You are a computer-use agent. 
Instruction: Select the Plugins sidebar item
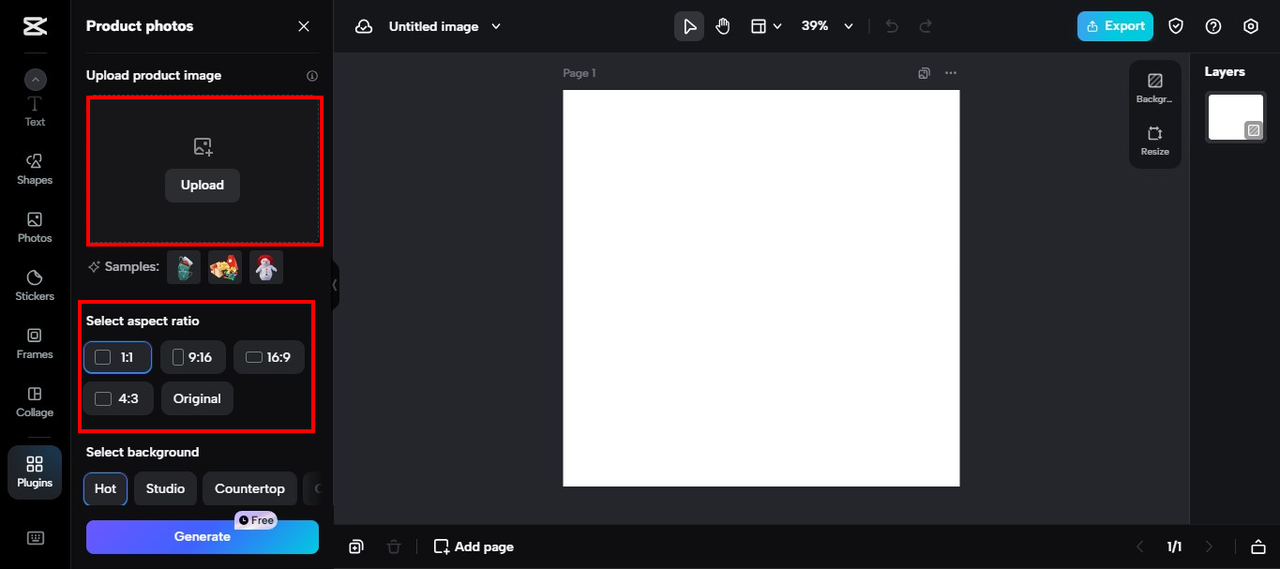35,472
